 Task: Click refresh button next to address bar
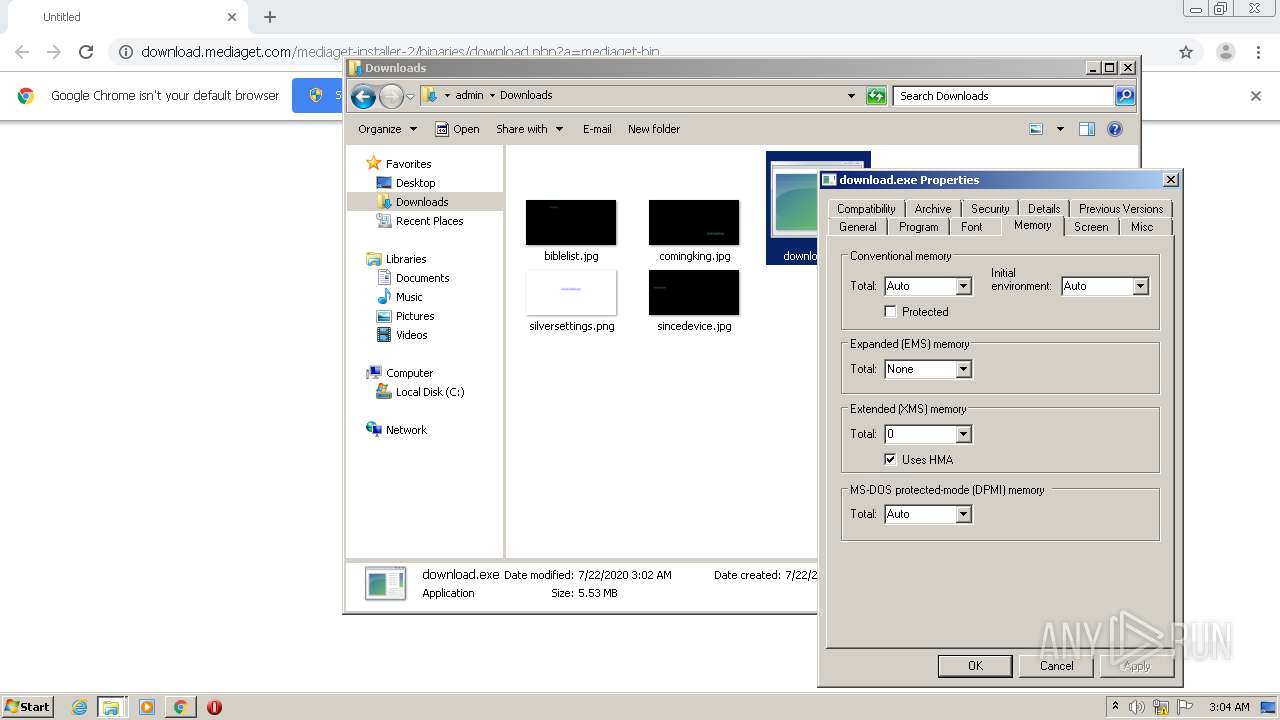coord(876,96)
